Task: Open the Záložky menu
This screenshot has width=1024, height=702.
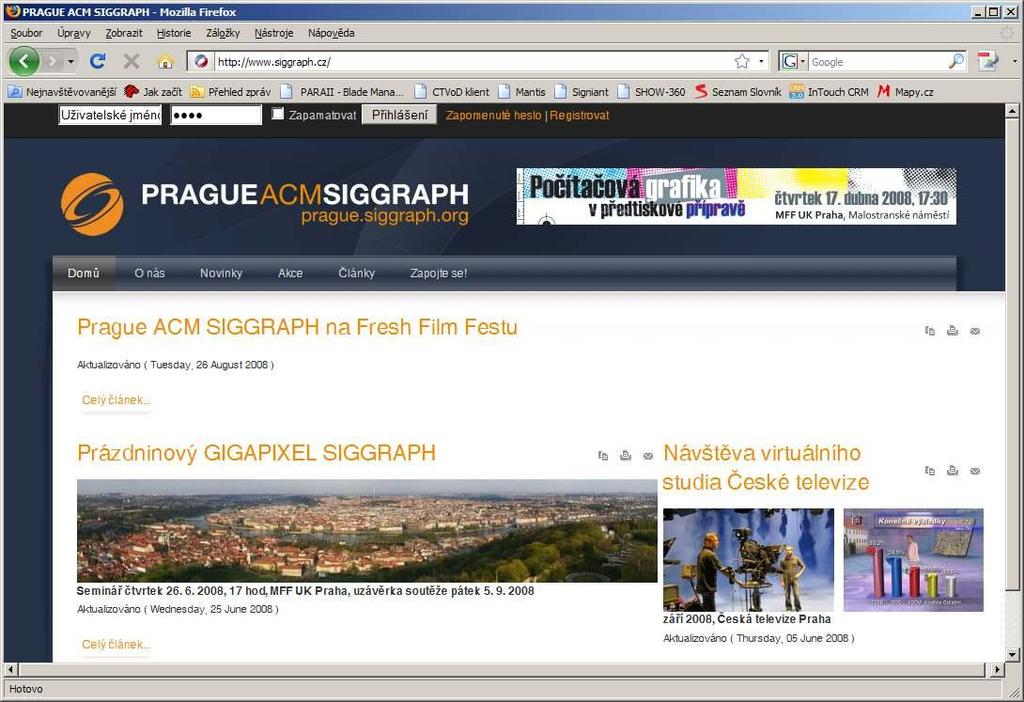Action: pyautogui.click(x=223, y=33)
